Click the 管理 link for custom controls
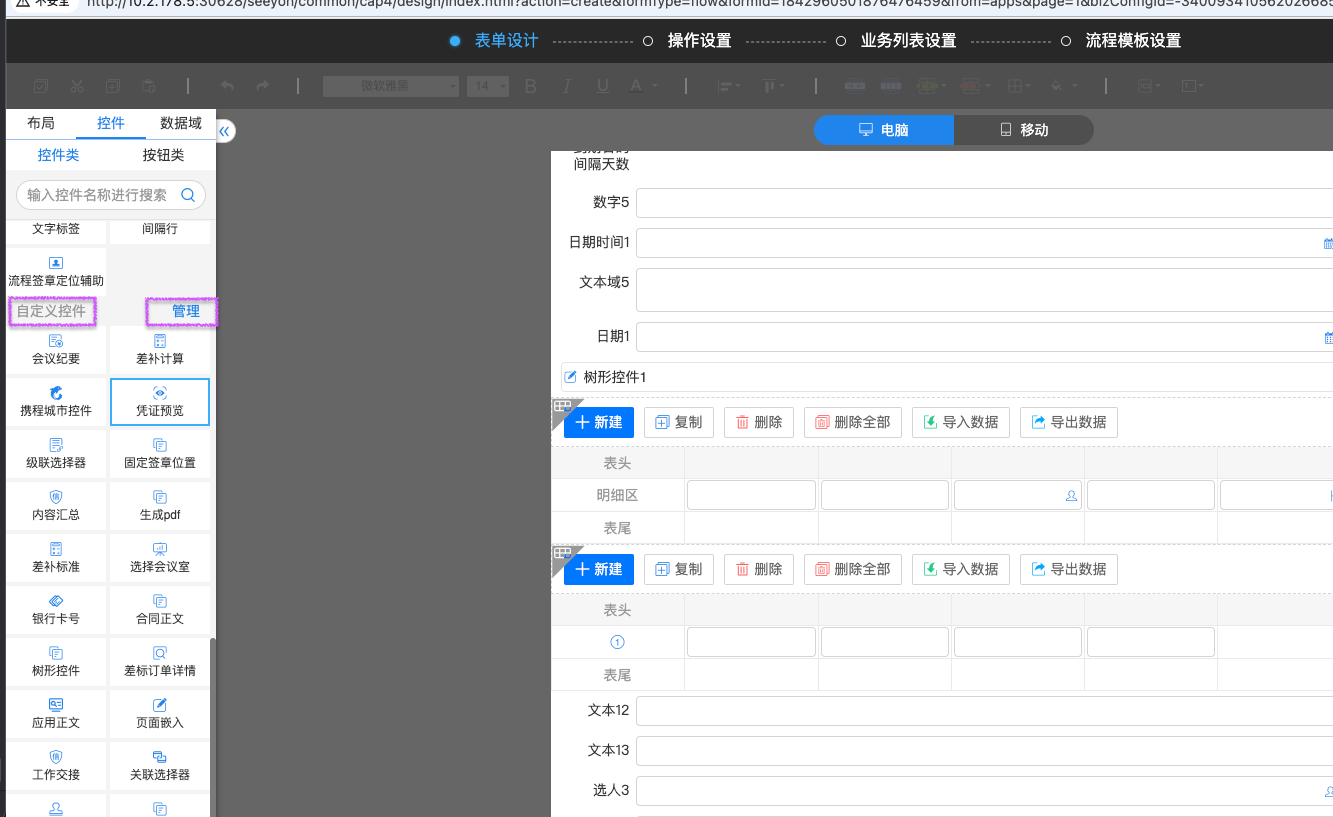 pos(185,312)
